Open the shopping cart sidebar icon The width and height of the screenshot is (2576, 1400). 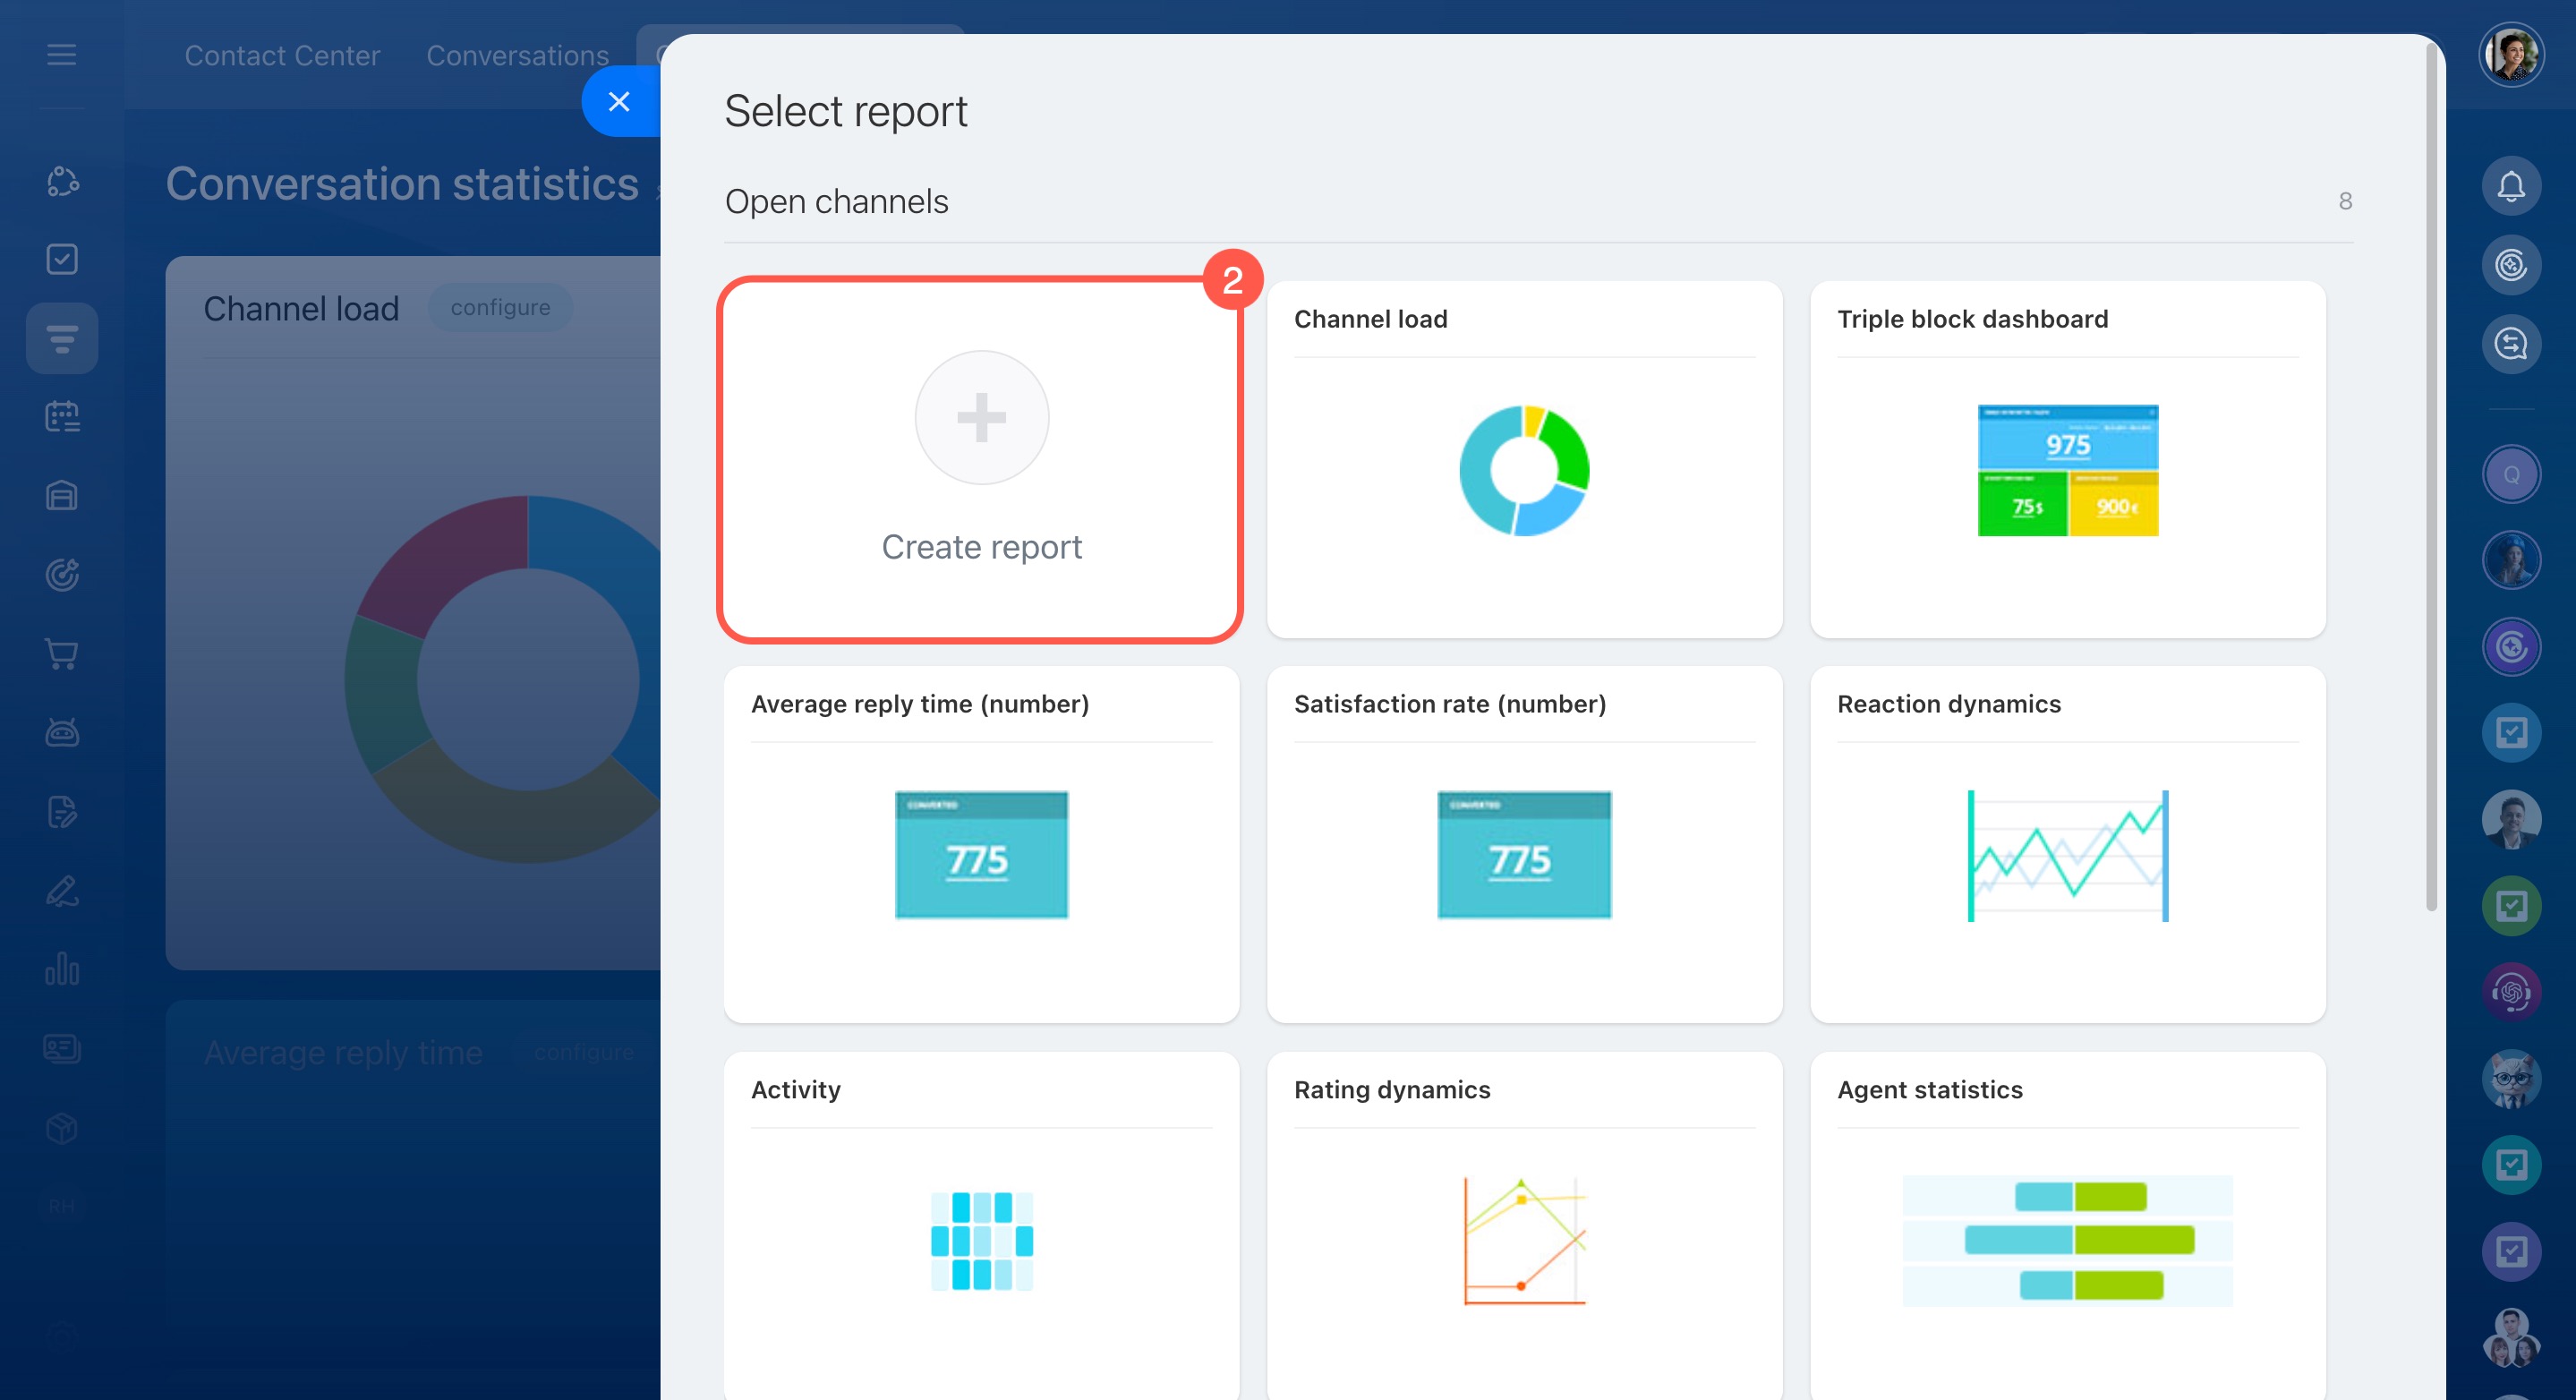tap(62, 654)
